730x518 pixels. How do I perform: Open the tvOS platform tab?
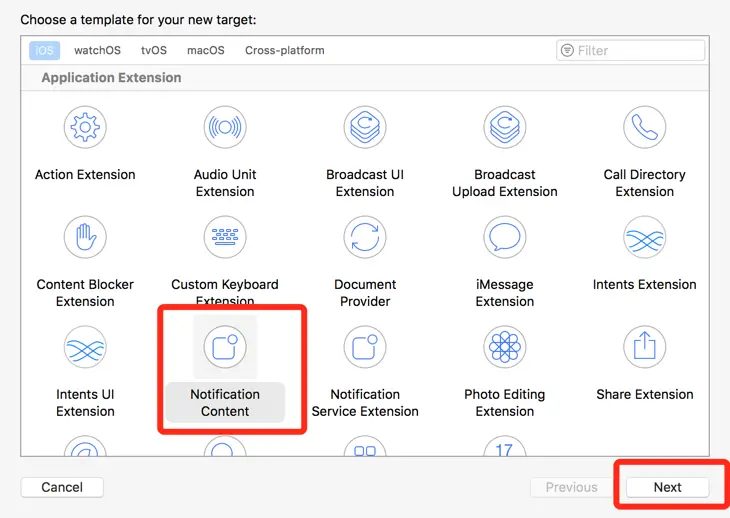click(x=154, y=50)
